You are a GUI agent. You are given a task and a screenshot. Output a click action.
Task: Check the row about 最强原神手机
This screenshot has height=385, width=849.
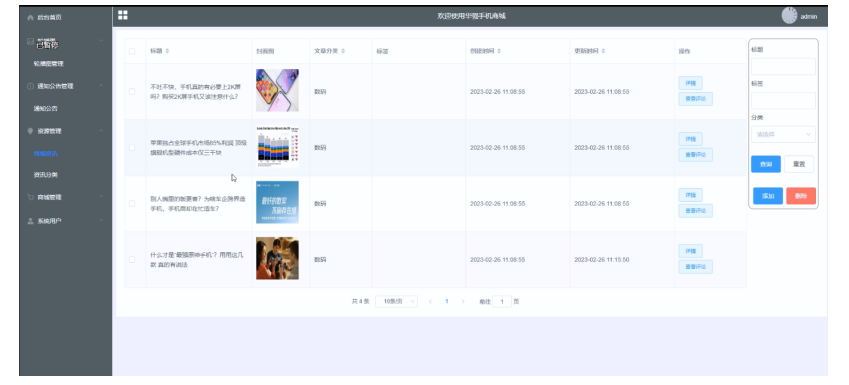click(x=132, y=259)
